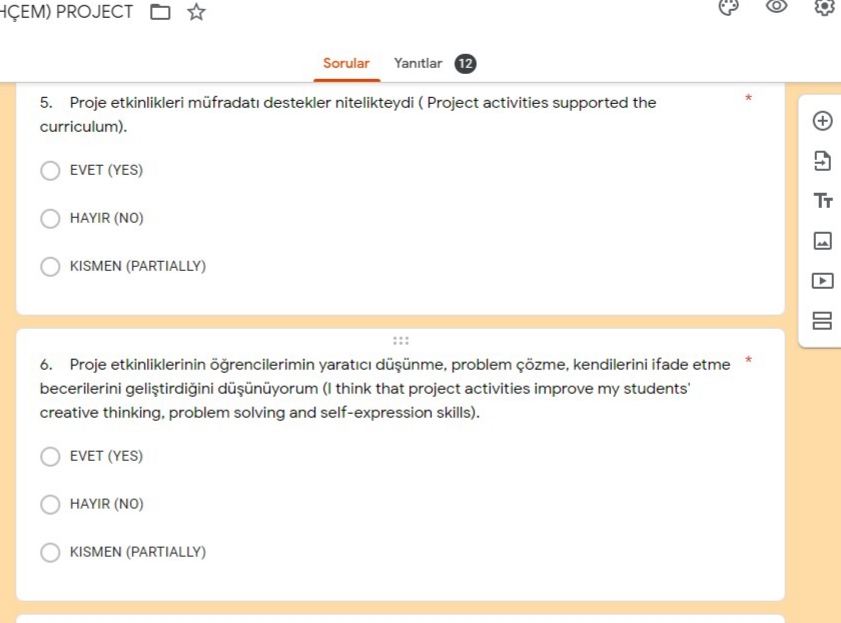The width and height of the screenshot is (841, 623).
Task: Open the theme customization palette
Action: click(728, 8)
